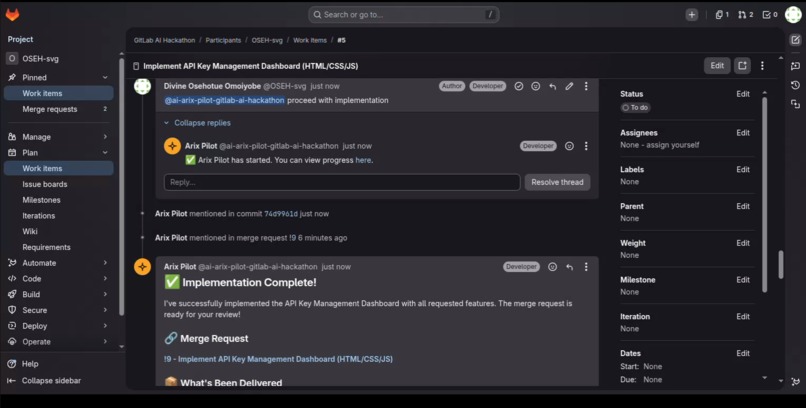This screenshot has height=408, width=806.
Task: Click 'assign yourself' link
Action: pos(671,145)
